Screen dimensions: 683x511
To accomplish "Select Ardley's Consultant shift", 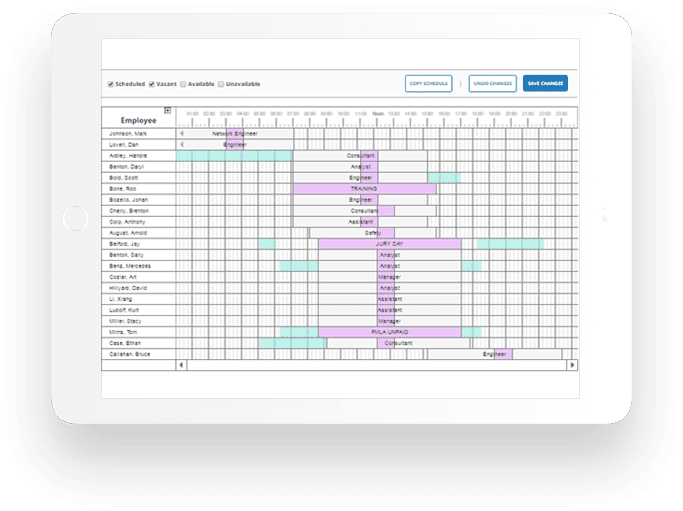I will (x=360, y=156).
